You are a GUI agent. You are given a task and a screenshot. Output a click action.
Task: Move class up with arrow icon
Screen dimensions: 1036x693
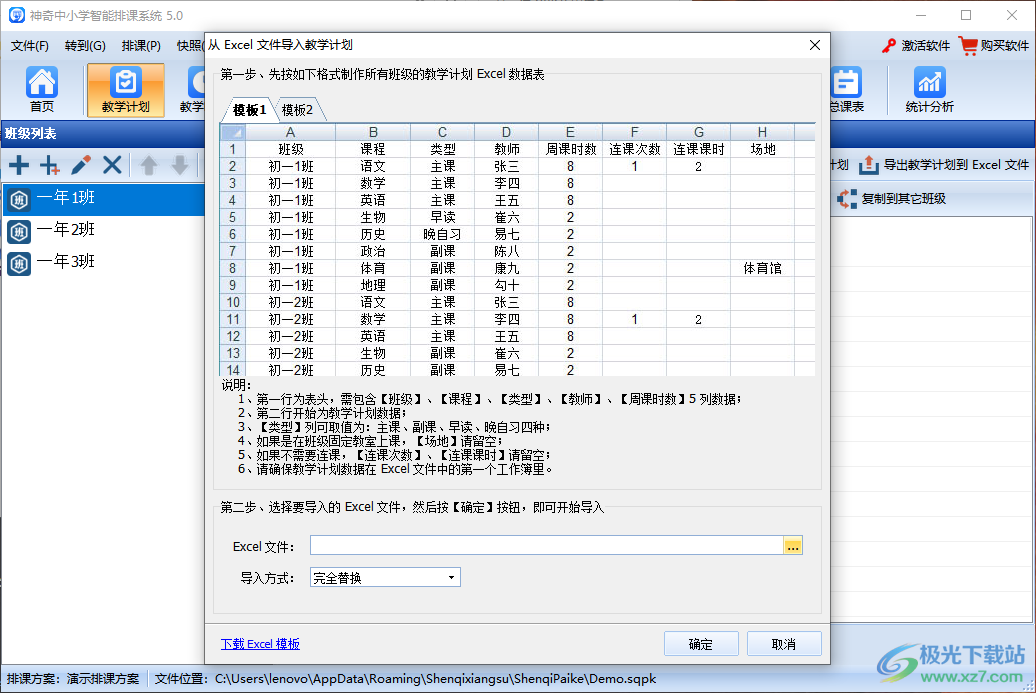149,164
